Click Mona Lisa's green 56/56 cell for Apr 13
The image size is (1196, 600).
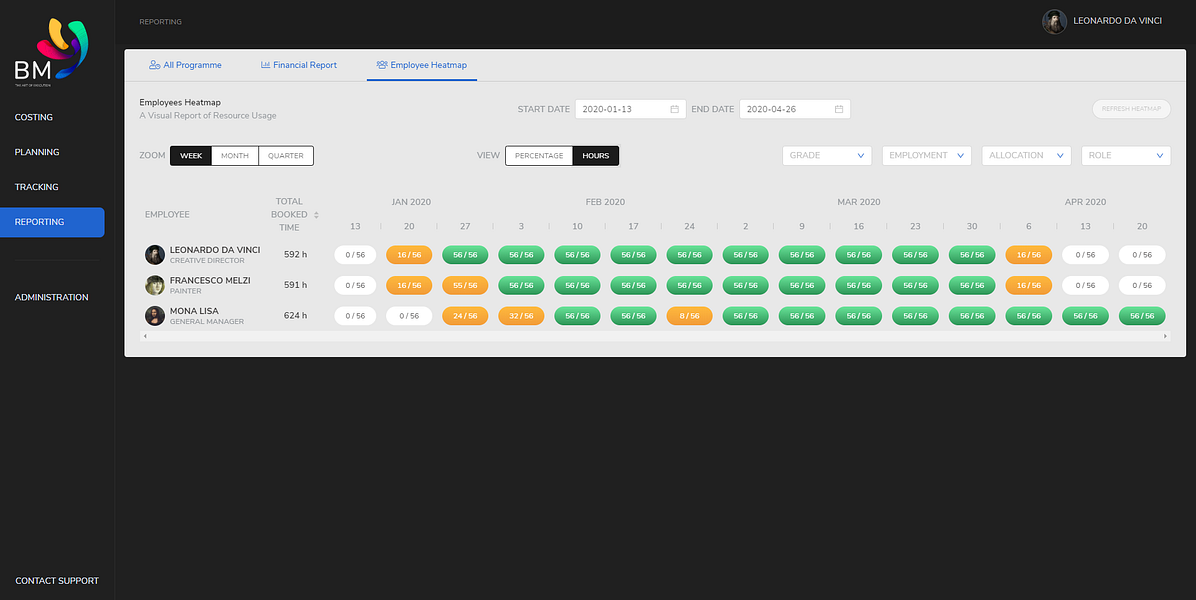[x=1085, y=316]
